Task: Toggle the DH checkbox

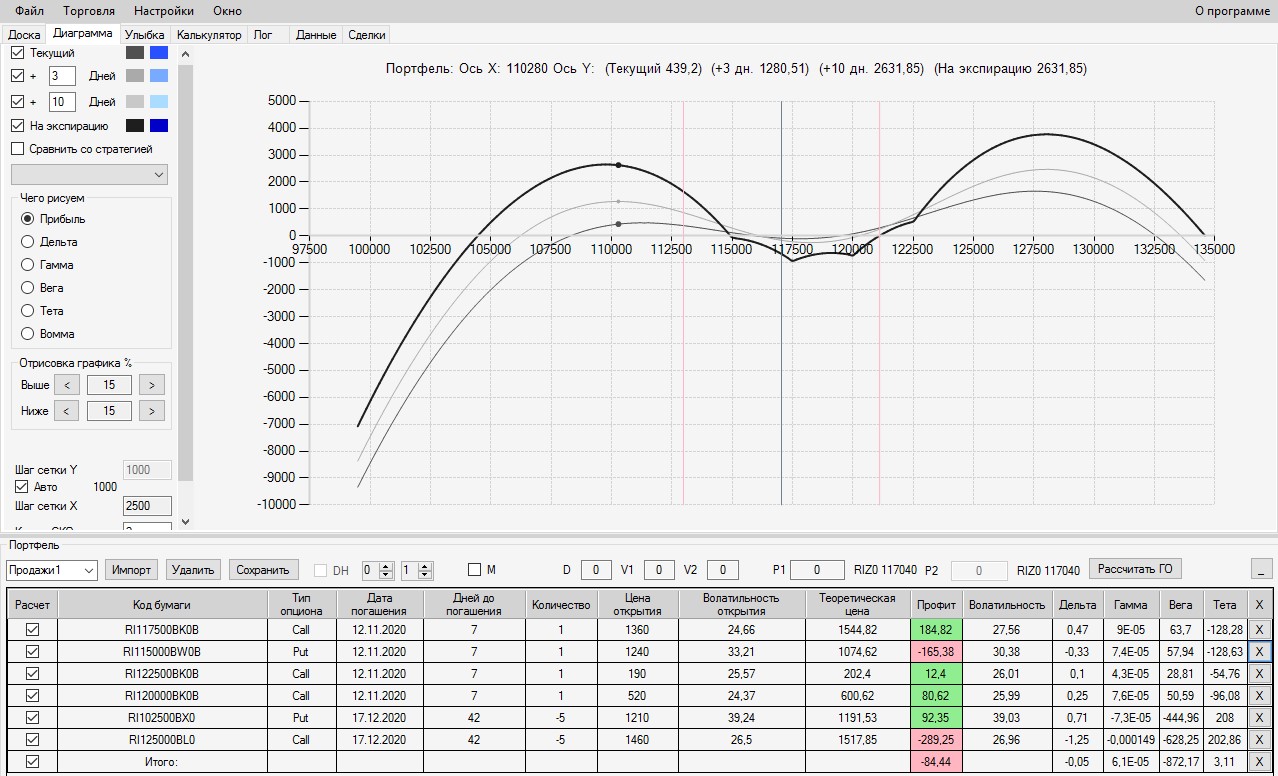Action: point(321,570)
